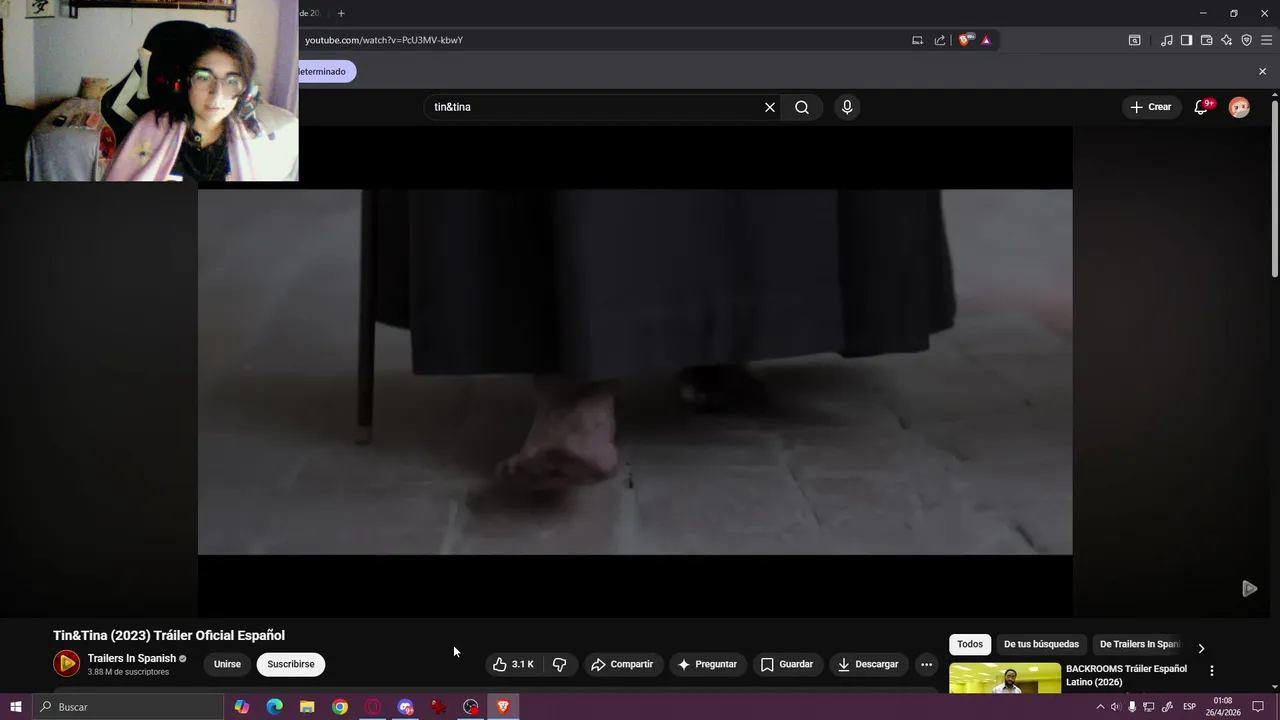The width and height of the screenshot is (1280, 720).
Task: Click the Preguntar button
Action: click(707, 664)
